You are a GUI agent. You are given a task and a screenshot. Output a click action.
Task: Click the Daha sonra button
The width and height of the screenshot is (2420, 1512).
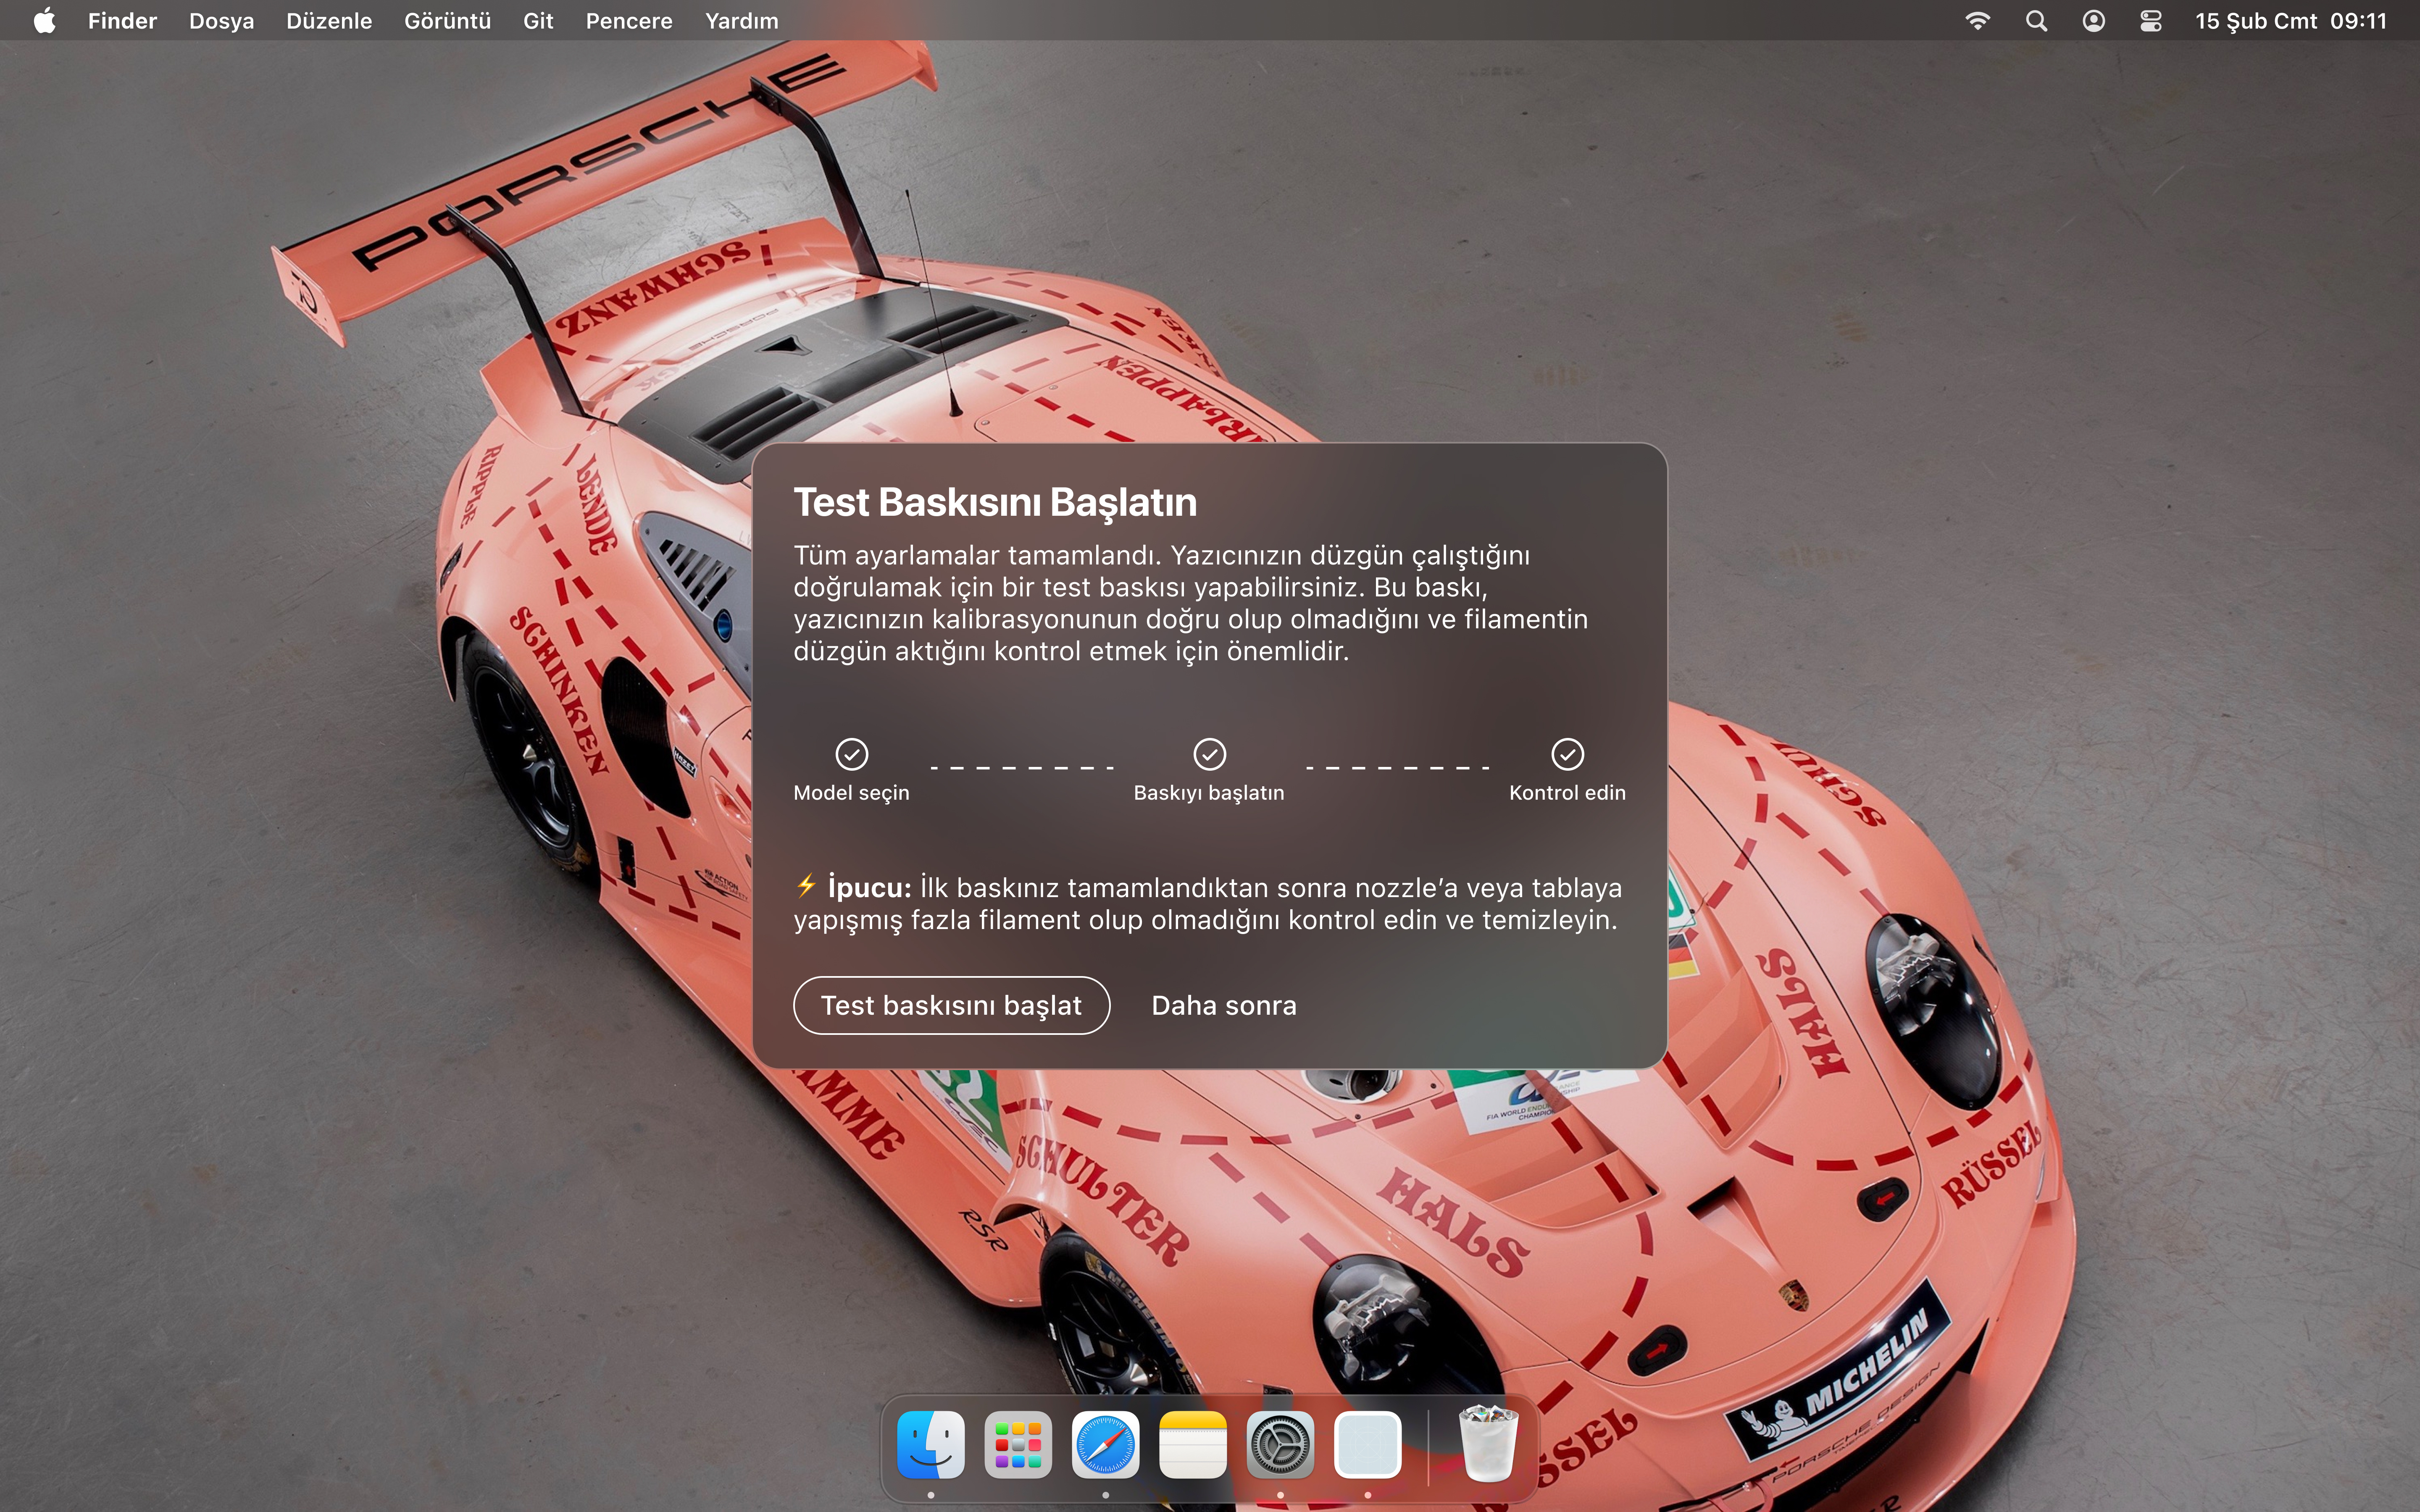coord(1223,1005)
